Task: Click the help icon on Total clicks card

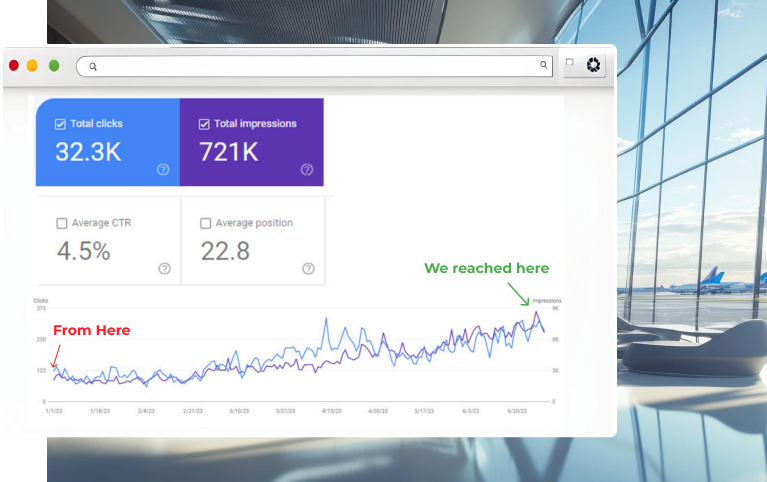Action: [163, 169]
